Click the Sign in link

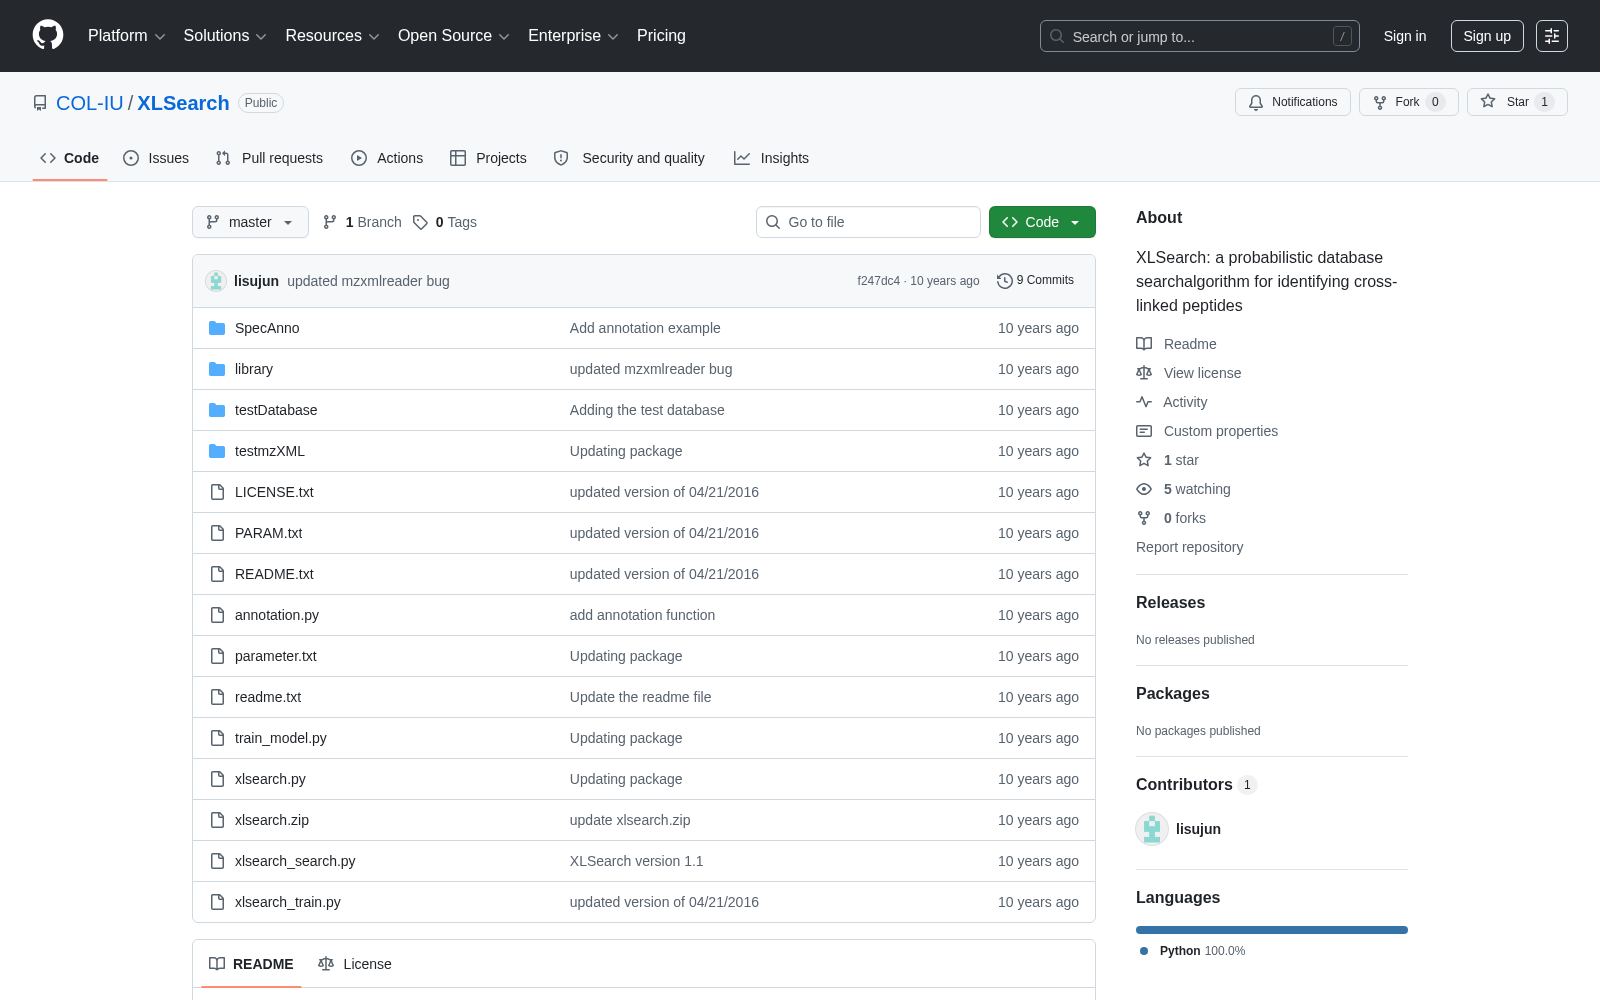[1405, 36]
